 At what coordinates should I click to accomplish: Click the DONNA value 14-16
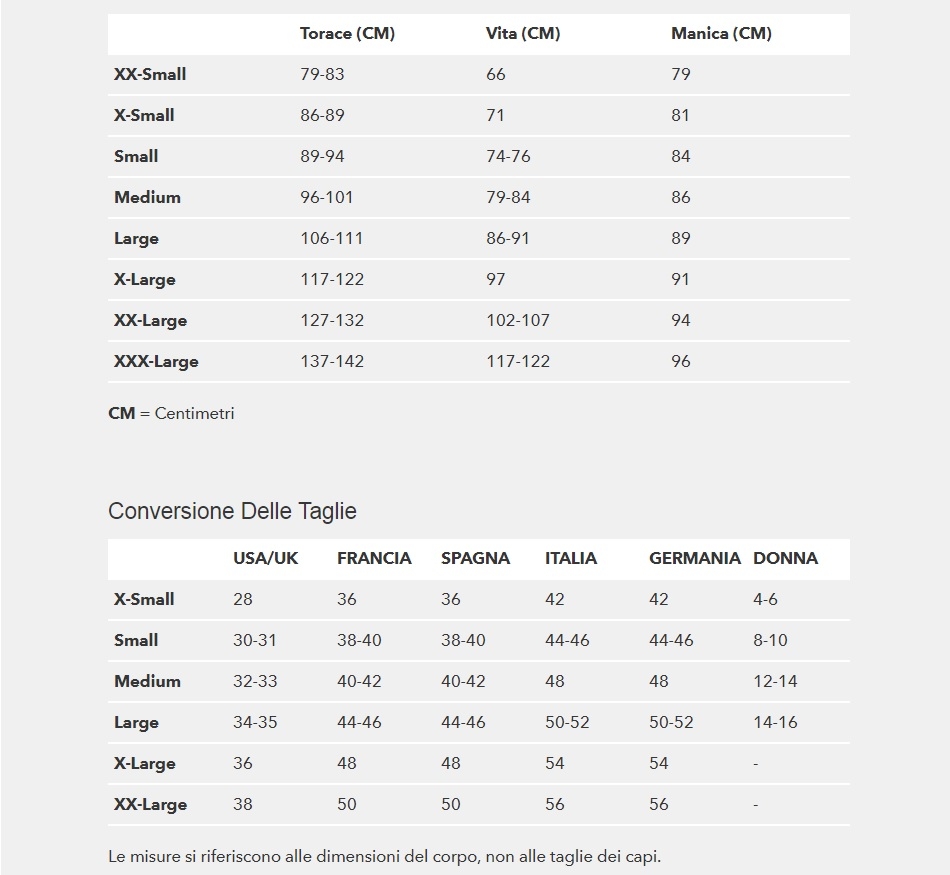tap(775, 723)
